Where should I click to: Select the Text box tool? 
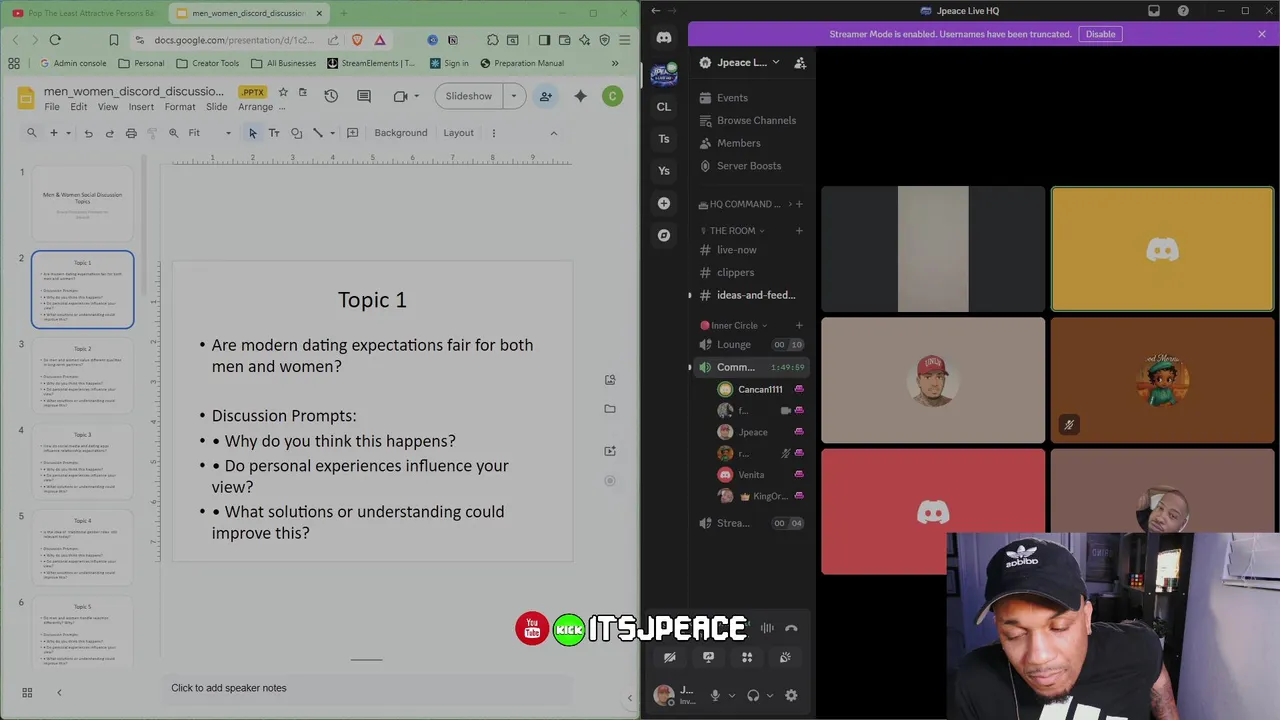click(275, 133)
